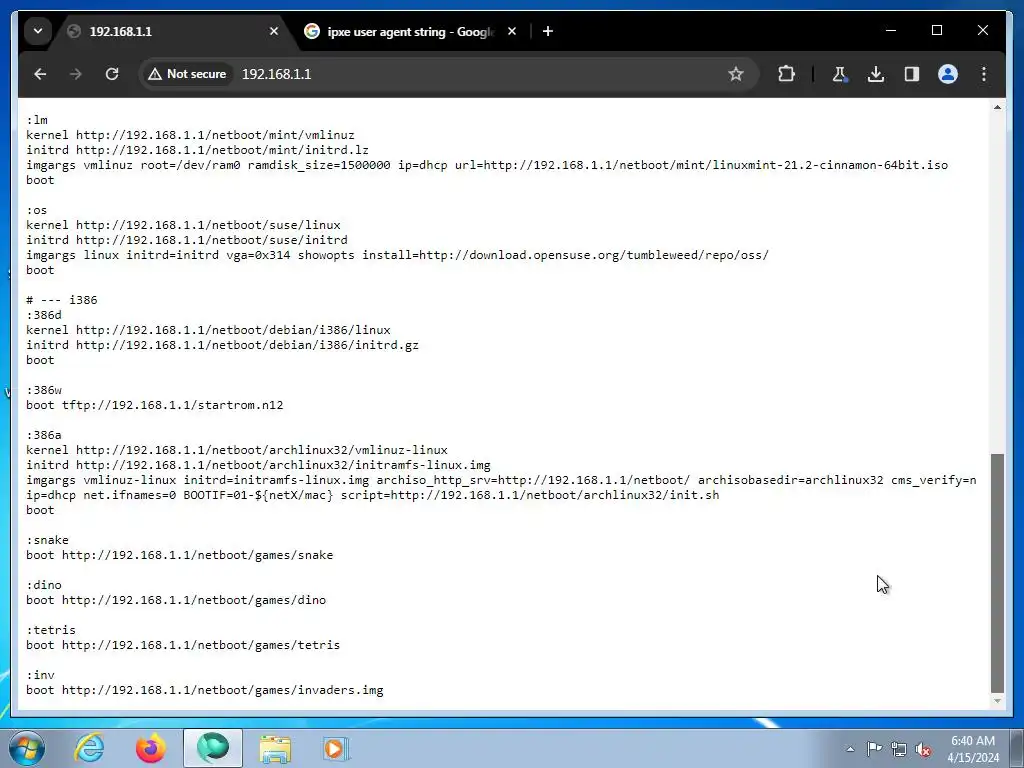Go back to the previous page
Image resolution: width=1024 pixels, height=768 pixels.
pyautogui.click(x=40, y=74)
